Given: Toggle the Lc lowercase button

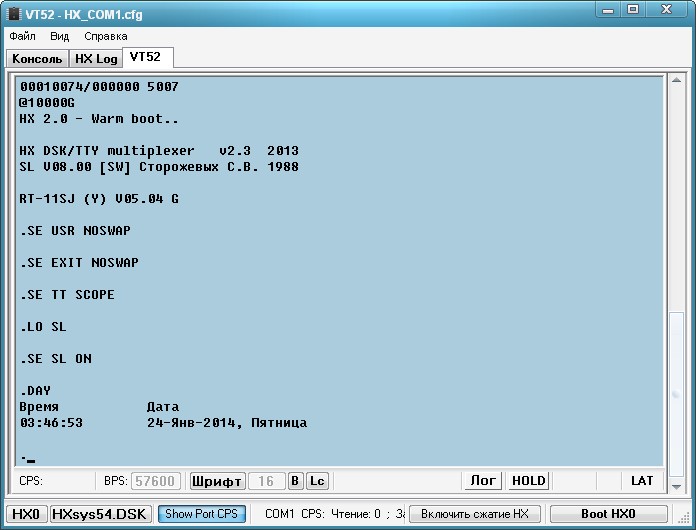Looking at the screenshot, I should pos(316,481).
